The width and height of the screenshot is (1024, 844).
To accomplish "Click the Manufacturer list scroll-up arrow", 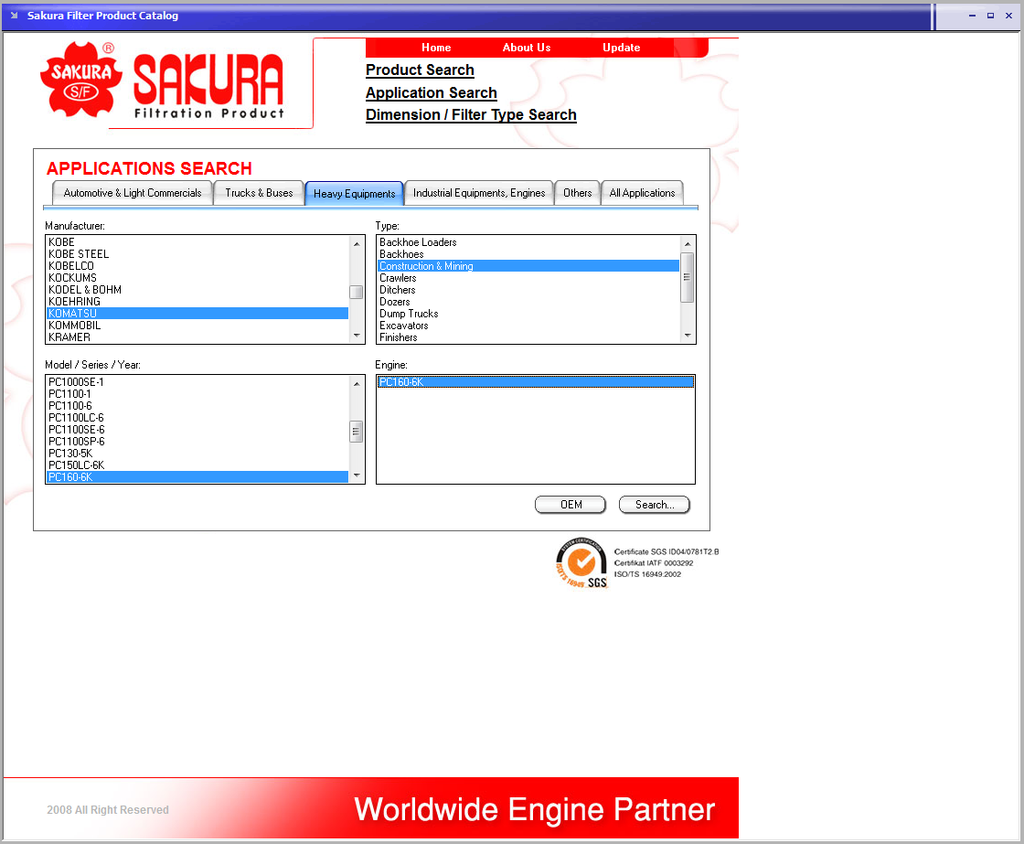I will coord(357,244).
